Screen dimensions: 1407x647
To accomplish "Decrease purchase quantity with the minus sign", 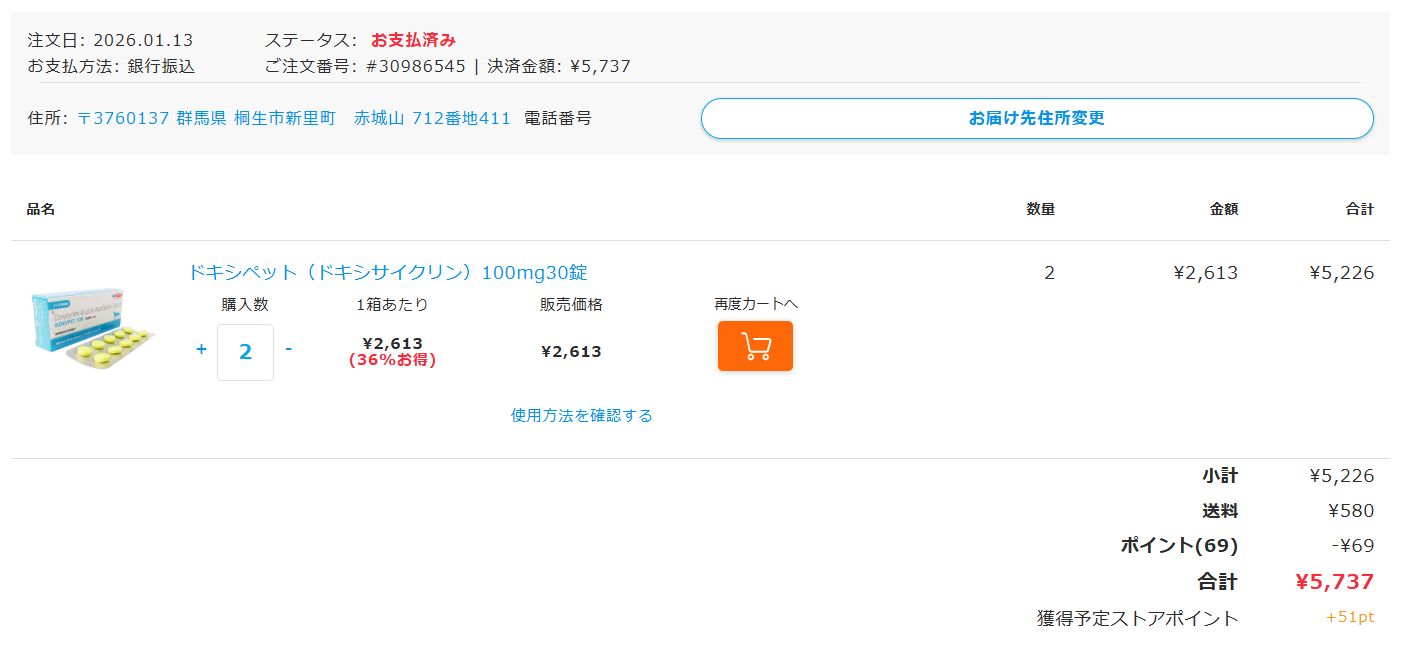I will [289, 349].
